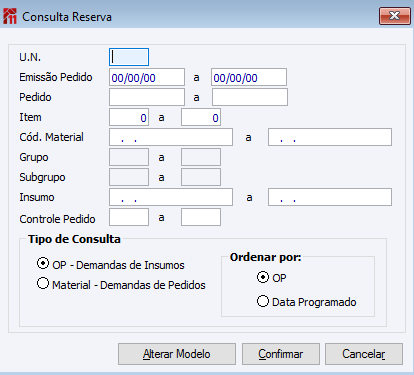Click the red app icon in title bar

click(10, 16)
